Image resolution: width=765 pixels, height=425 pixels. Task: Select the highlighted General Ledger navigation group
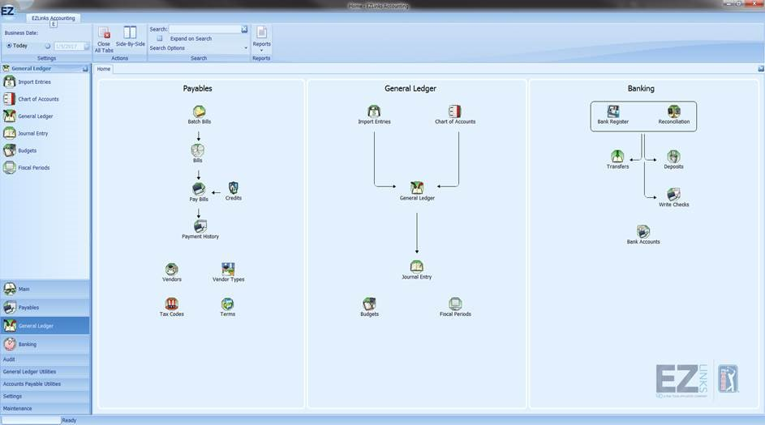45,325
